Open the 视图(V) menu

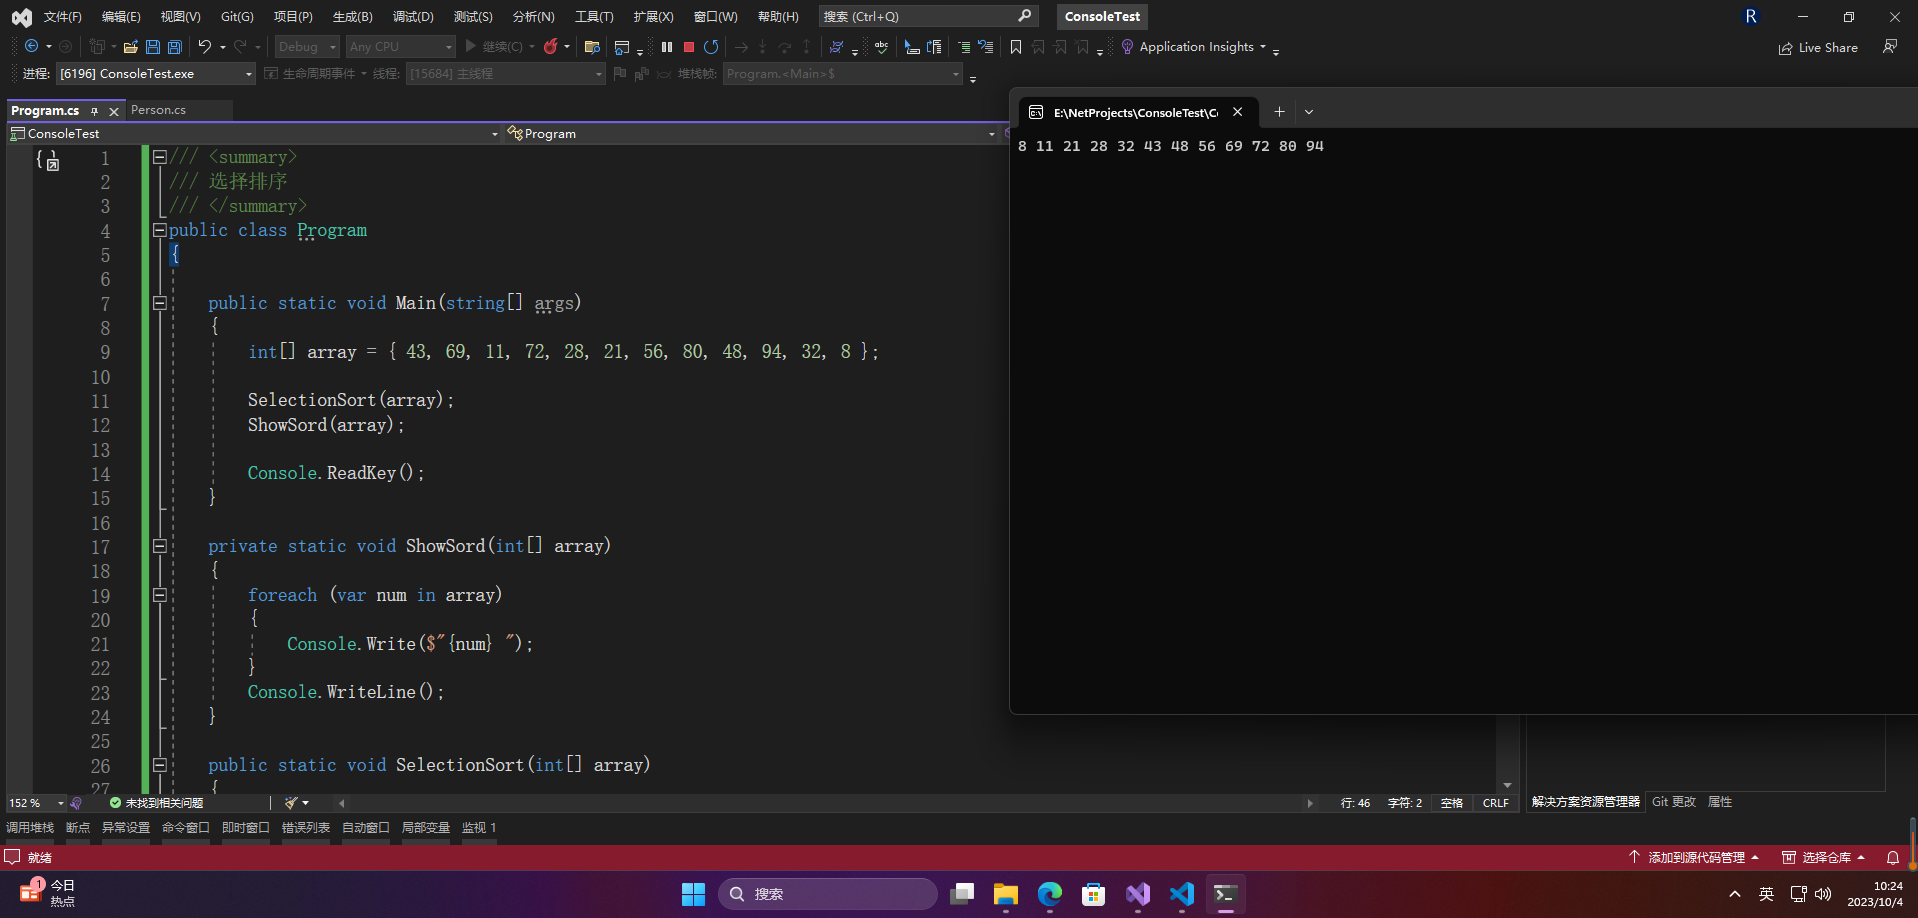click(x=181, y=17)
